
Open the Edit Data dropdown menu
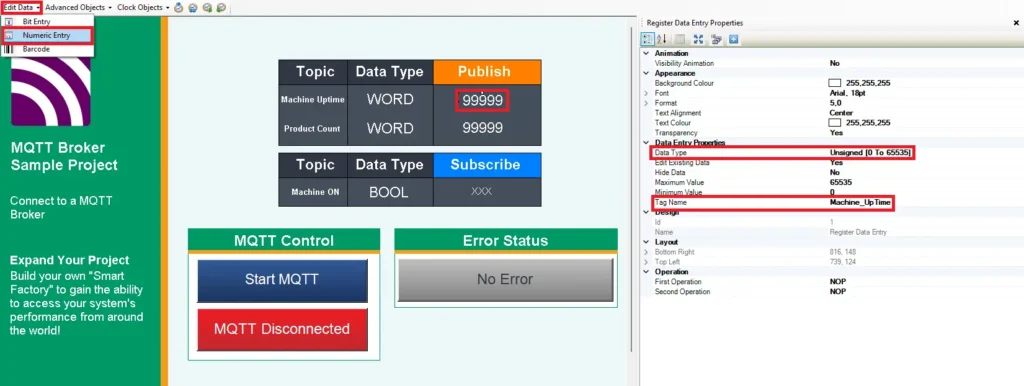(x=22, y=7)
